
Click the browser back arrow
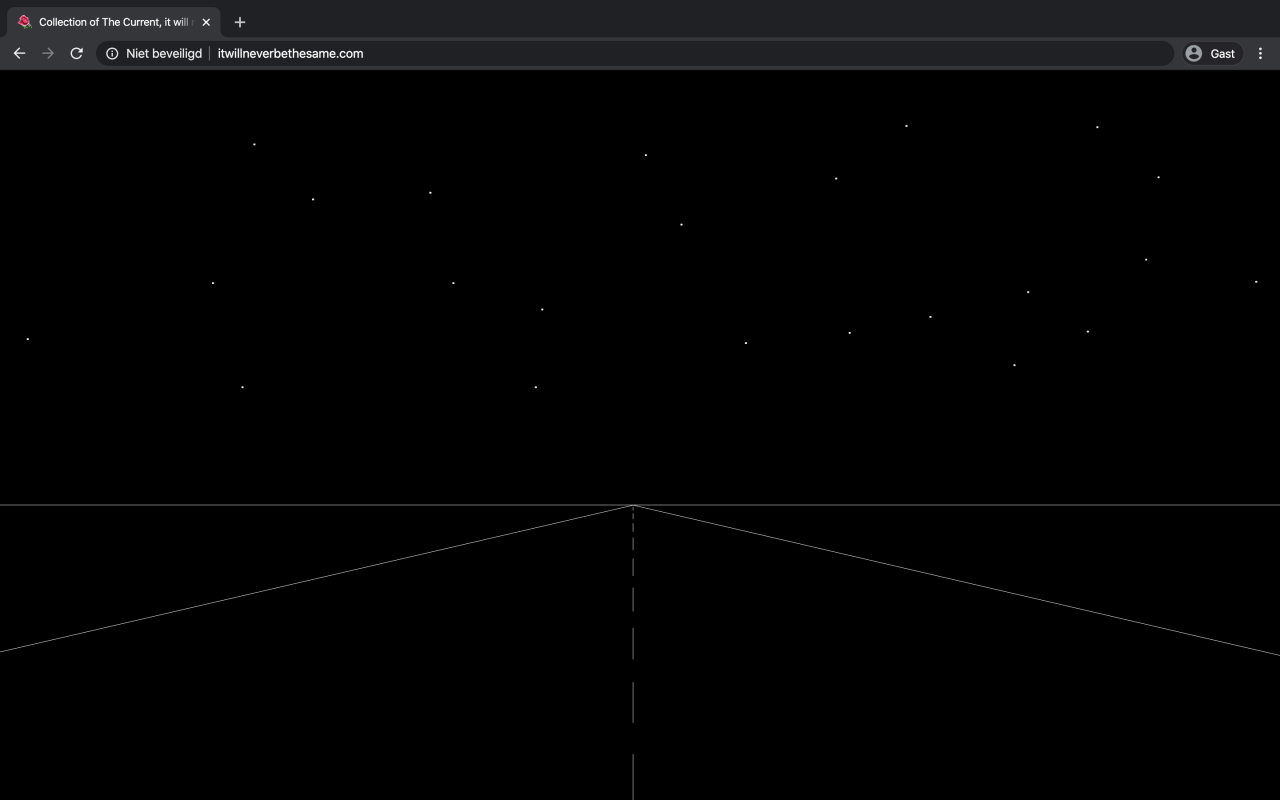[x=19, y=53]
